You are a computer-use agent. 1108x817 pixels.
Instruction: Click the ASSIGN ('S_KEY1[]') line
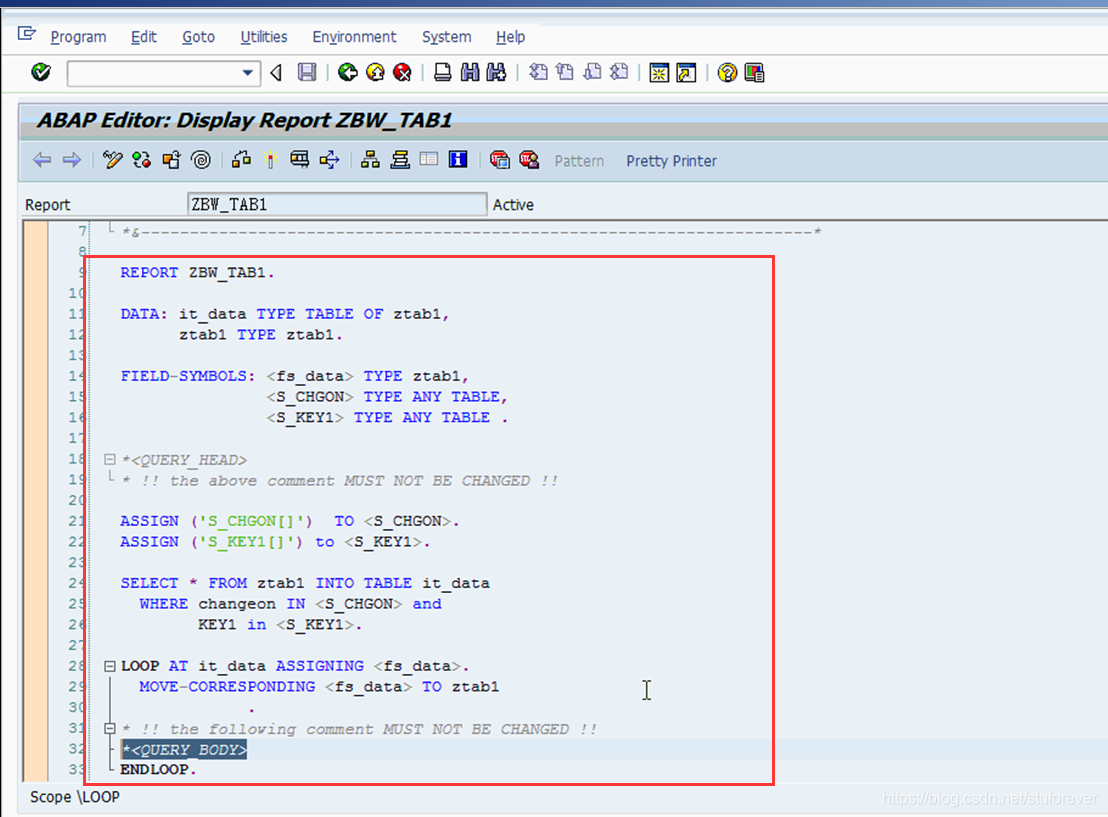(x=275, y=542)
